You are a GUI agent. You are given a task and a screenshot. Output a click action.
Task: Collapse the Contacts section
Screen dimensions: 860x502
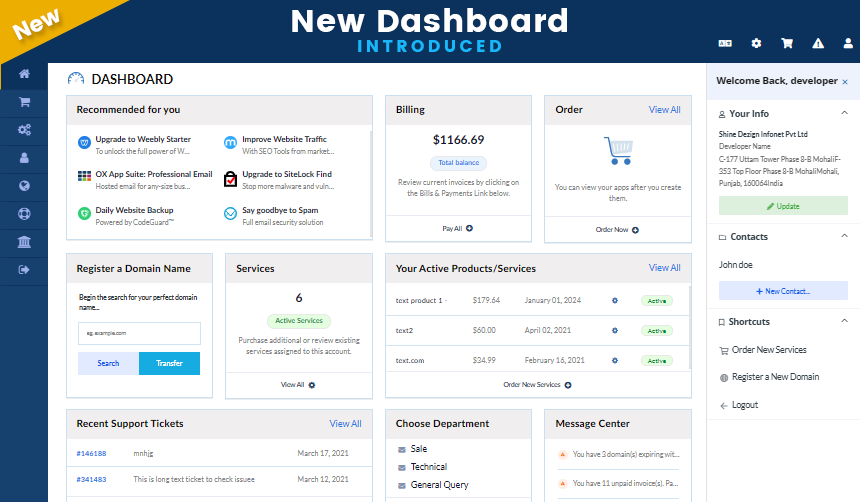(845, 235)
